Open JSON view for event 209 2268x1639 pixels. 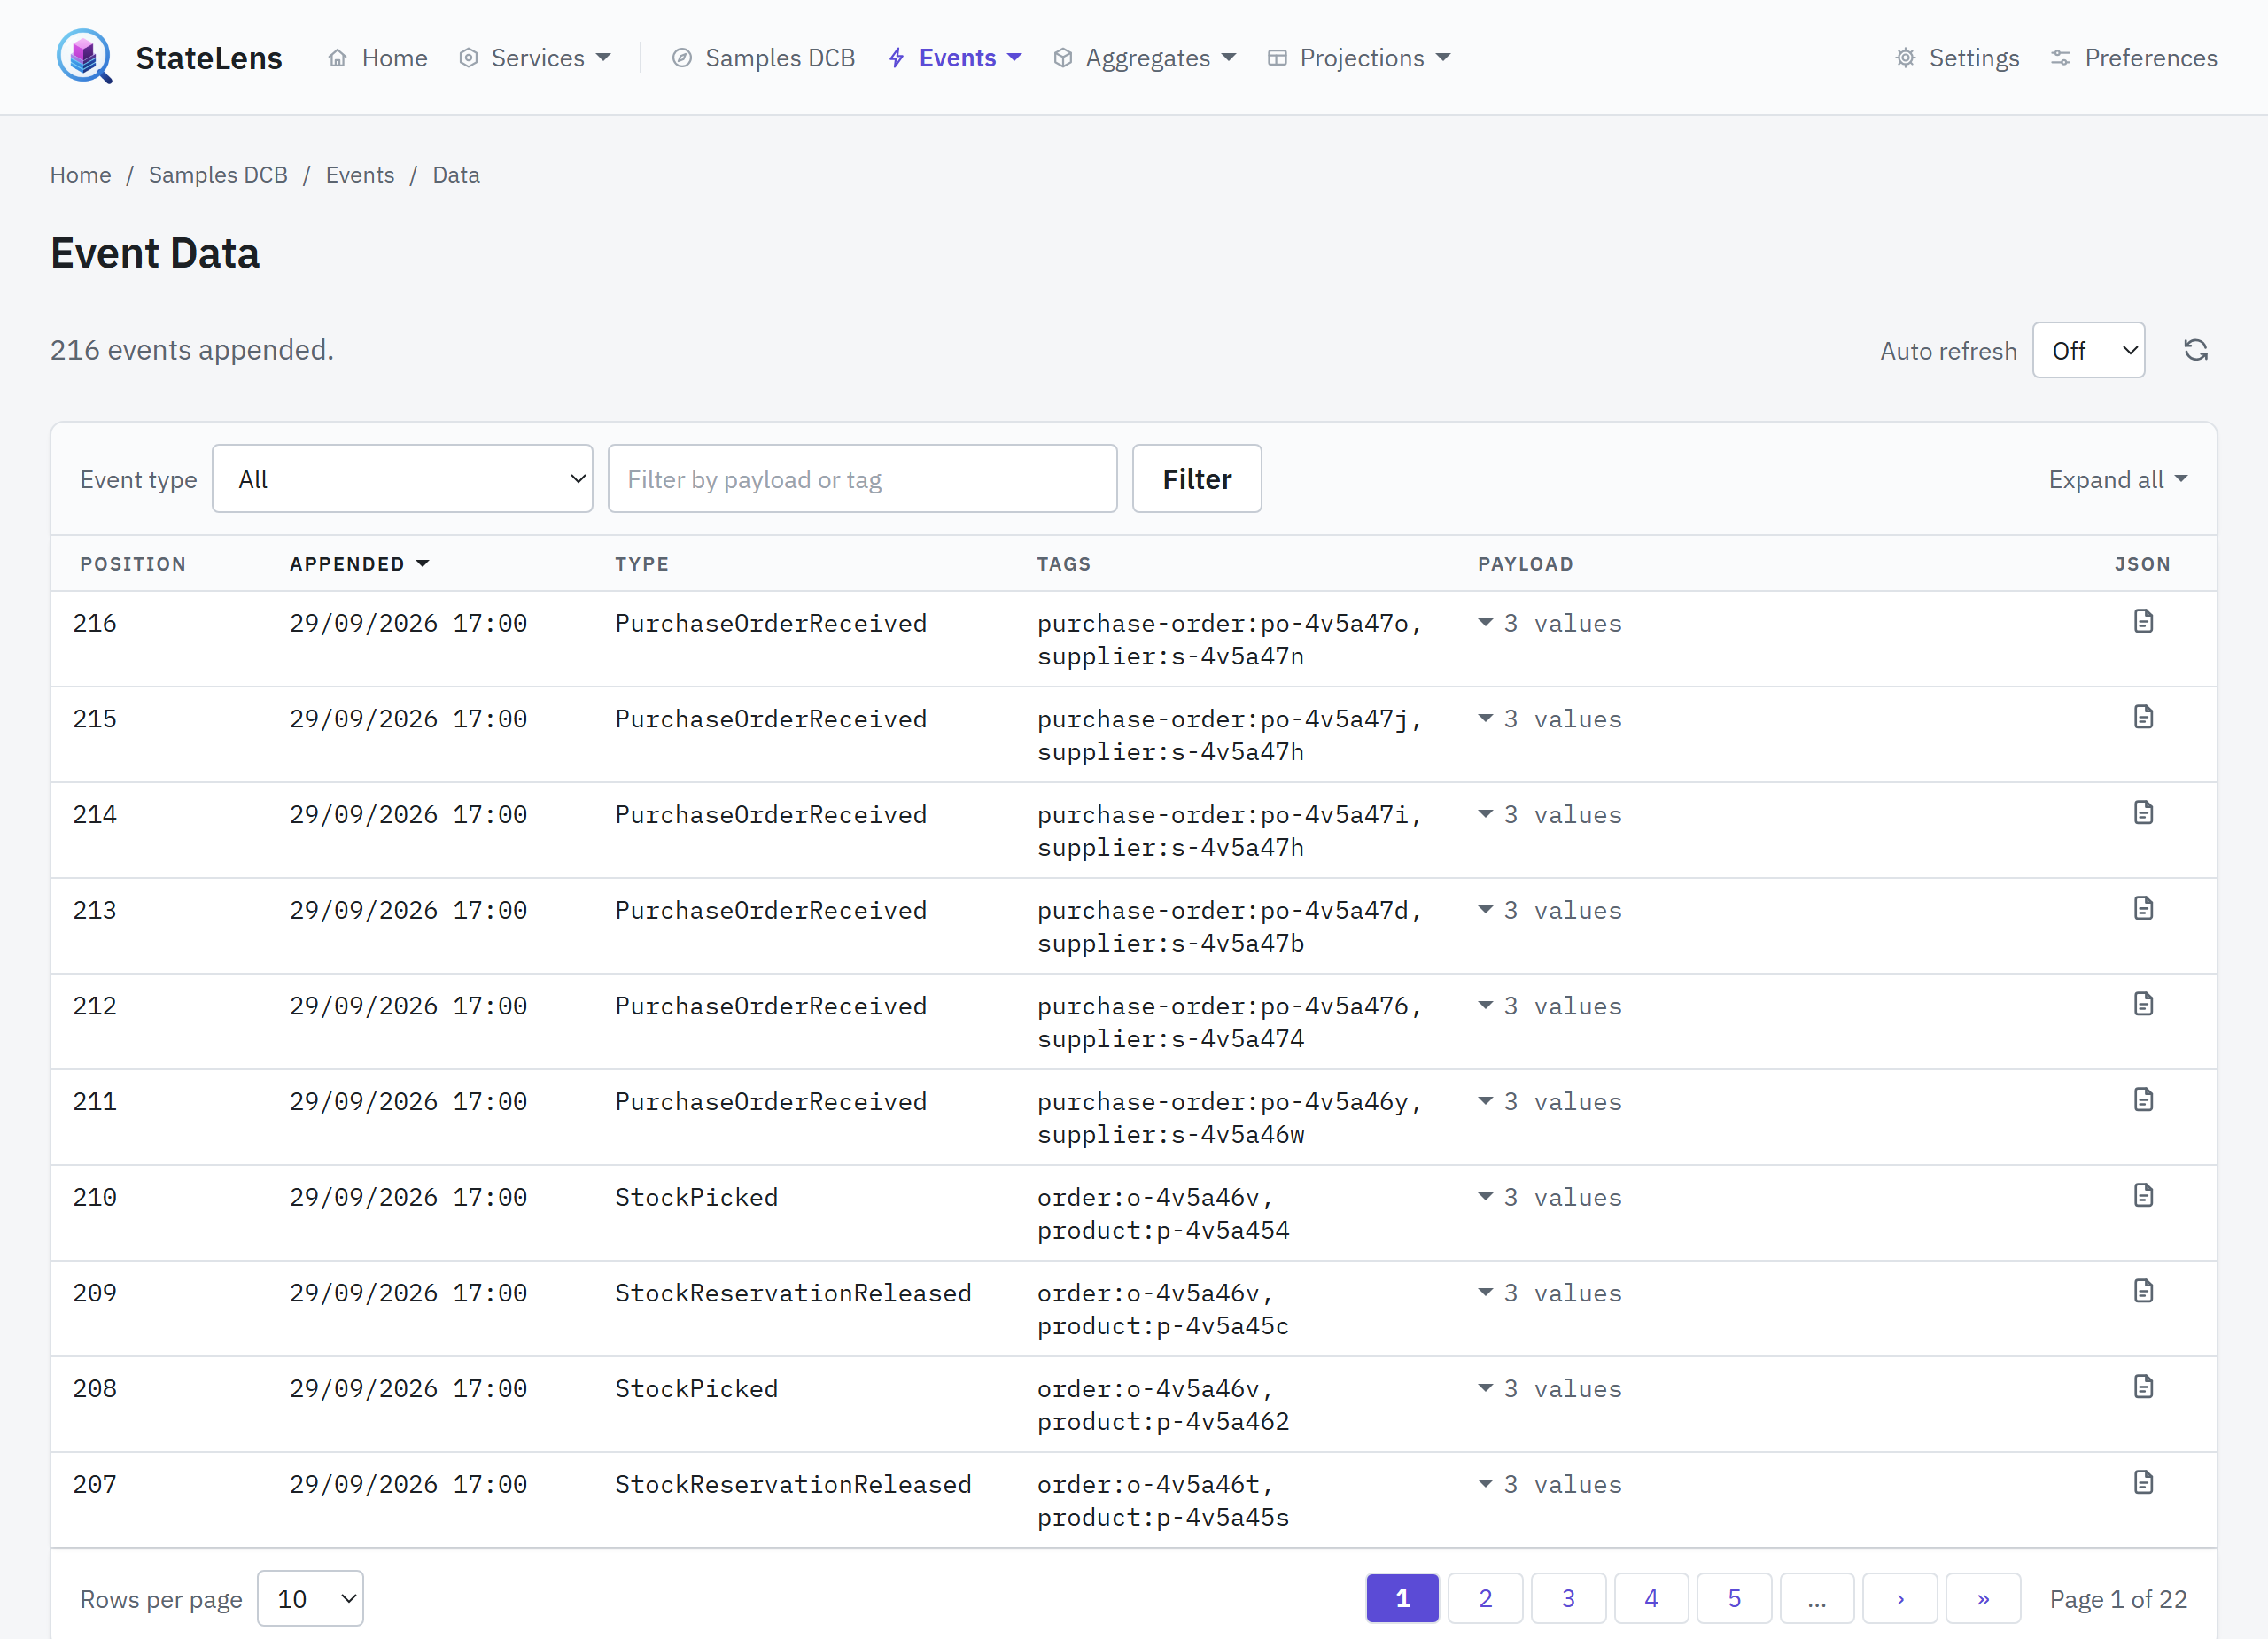point(2143,1291)
